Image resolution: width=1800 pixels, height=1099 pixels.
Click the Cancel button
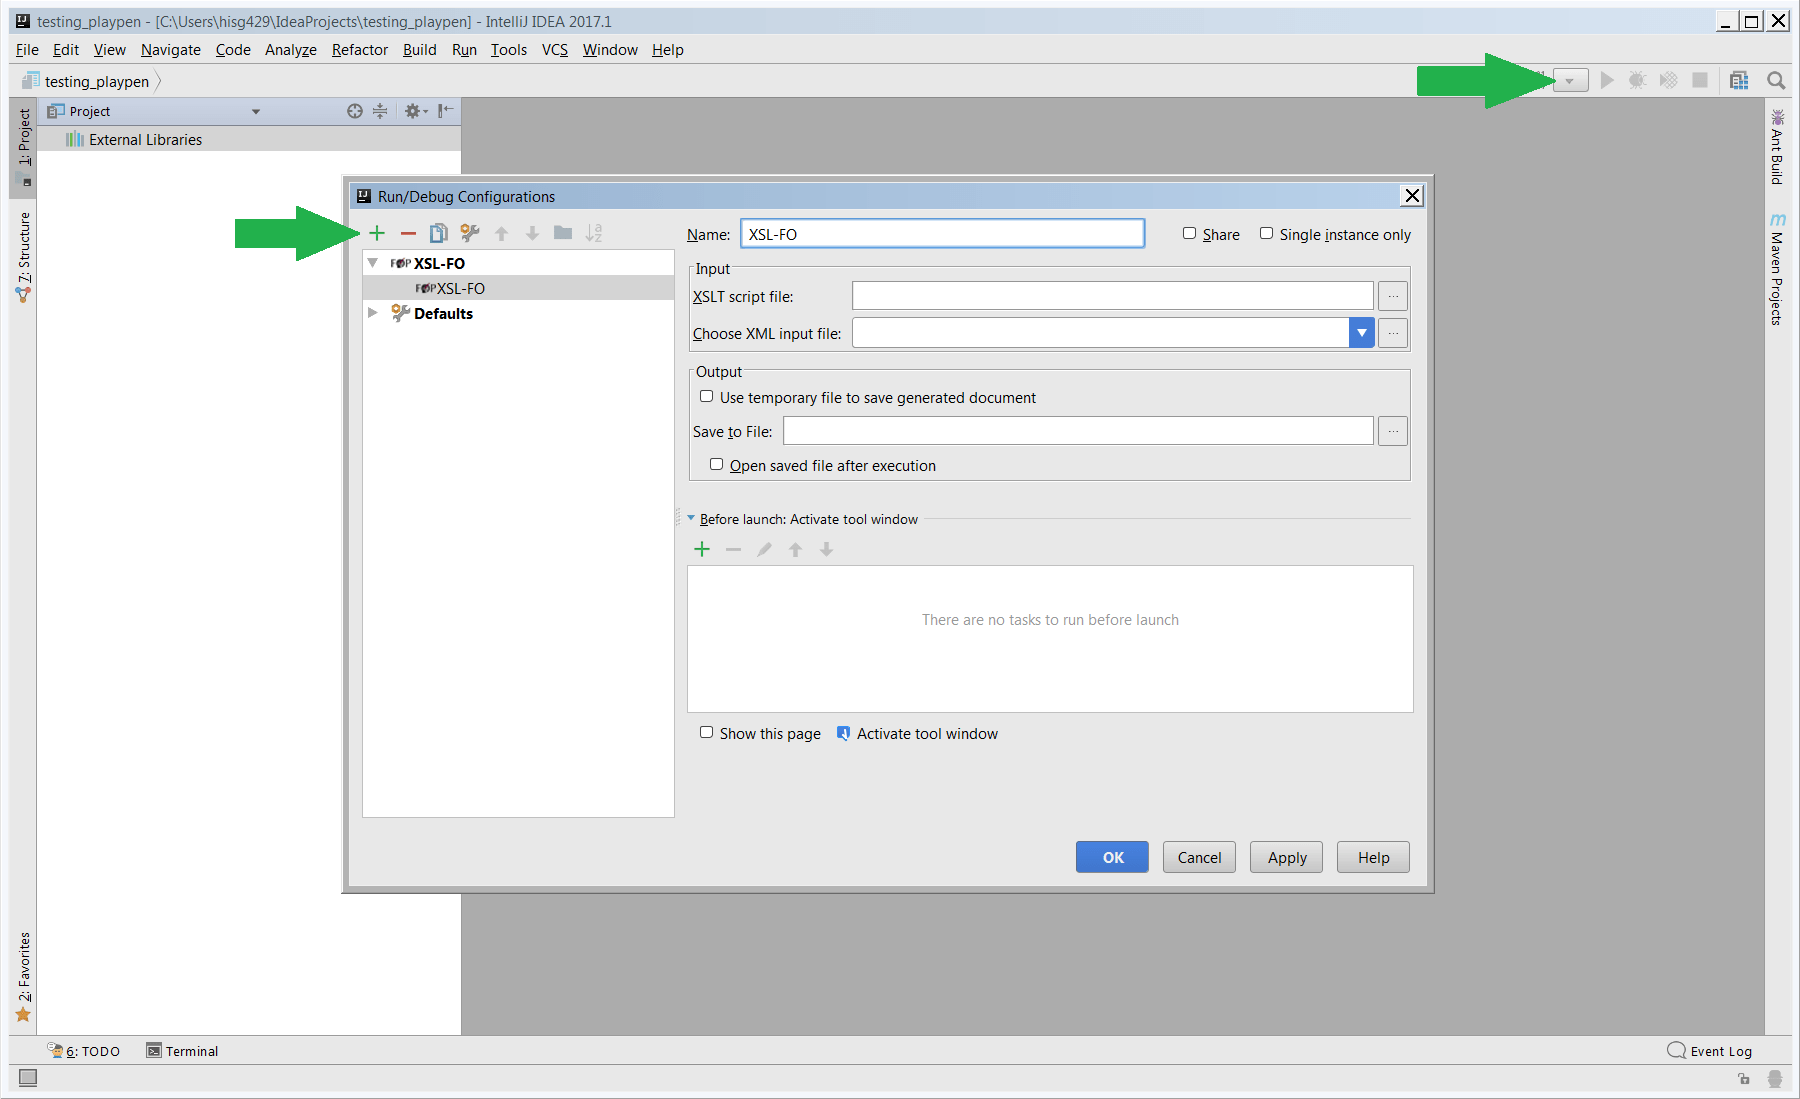[1199, 857]
